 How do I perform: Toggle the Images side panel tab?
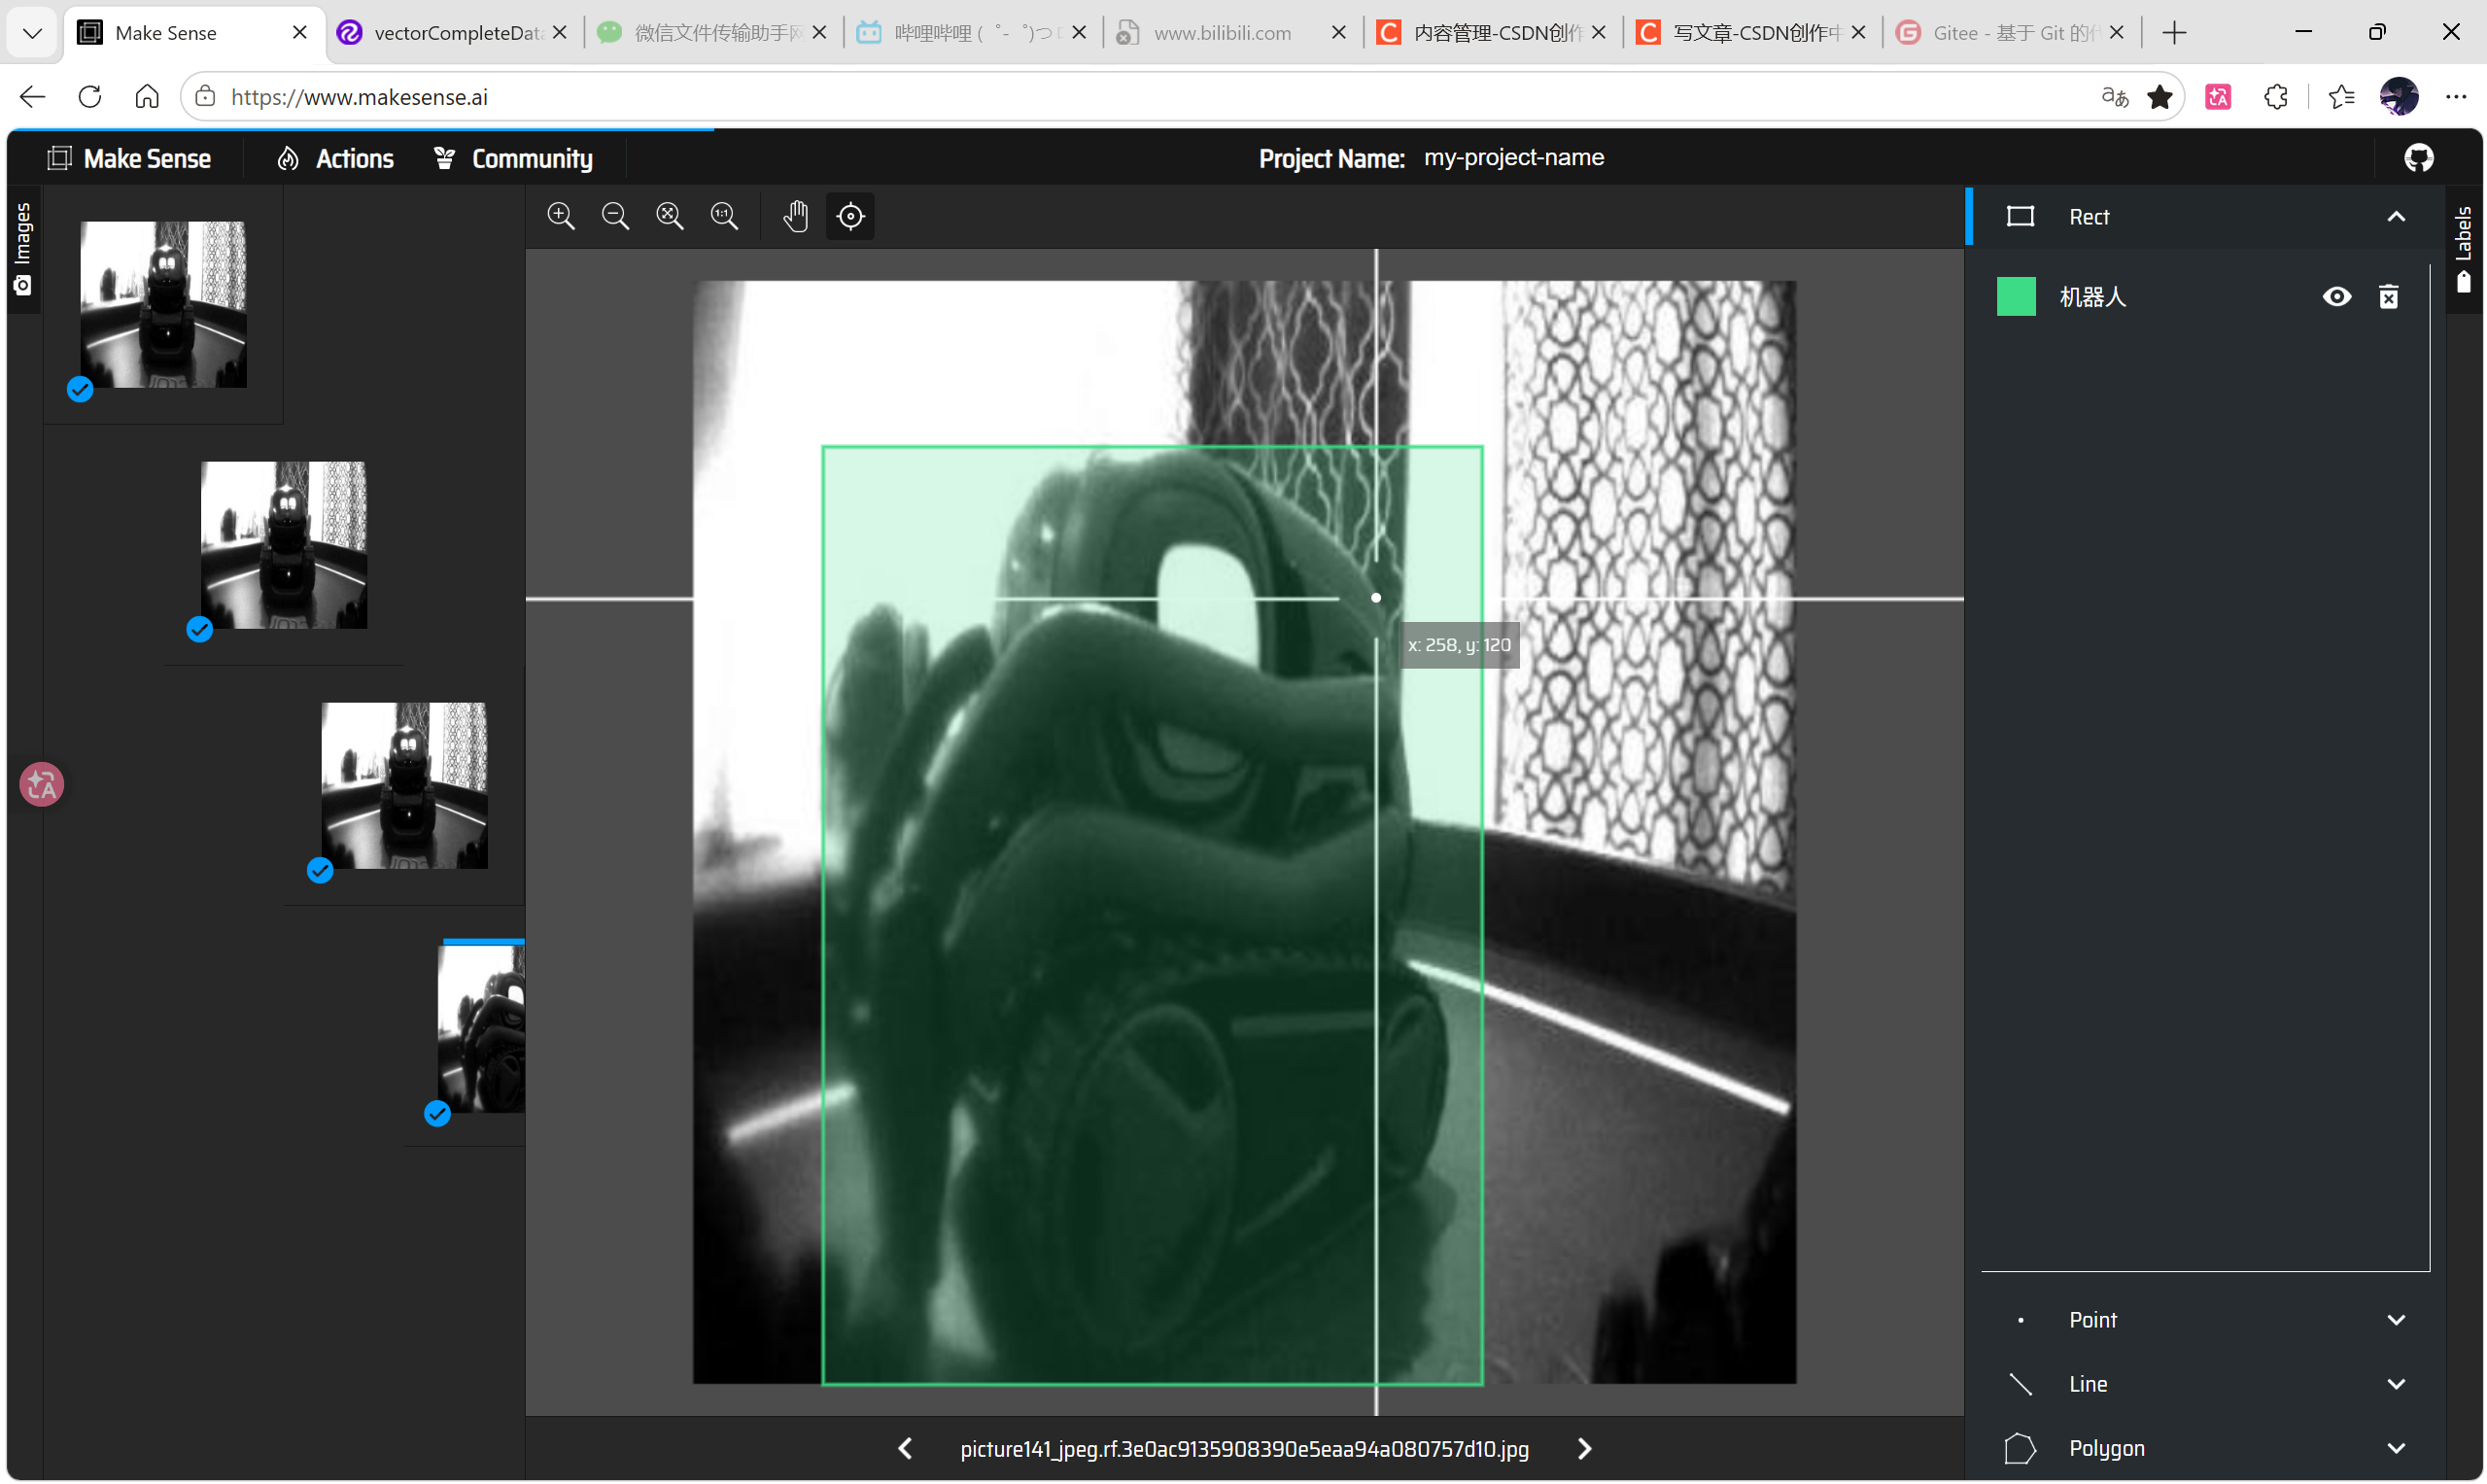pyautogui.click(x=23, y=249)
